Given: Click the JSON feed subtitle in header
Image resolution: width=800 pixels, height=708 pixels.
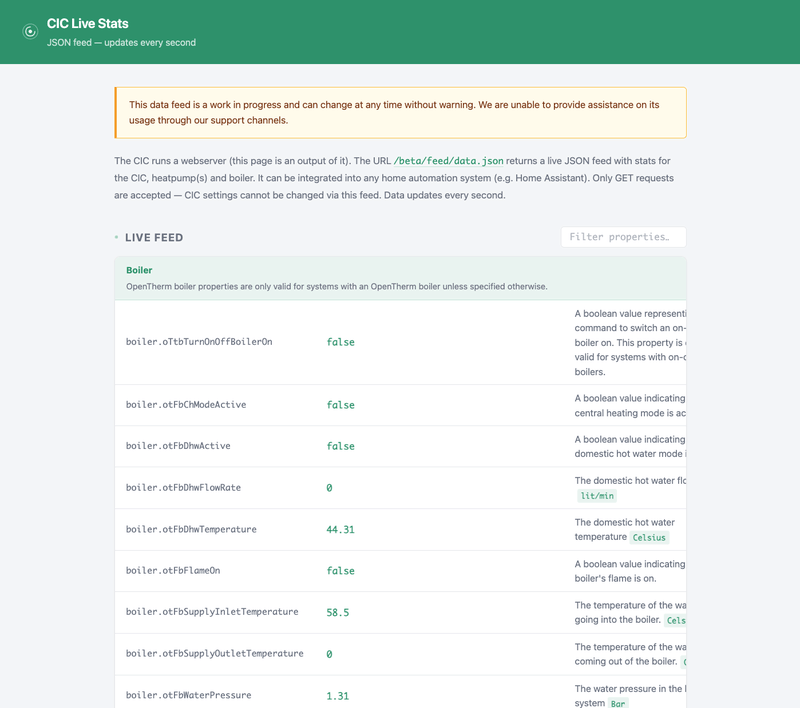Looking at the screenshot, I should tap(121, 43).
